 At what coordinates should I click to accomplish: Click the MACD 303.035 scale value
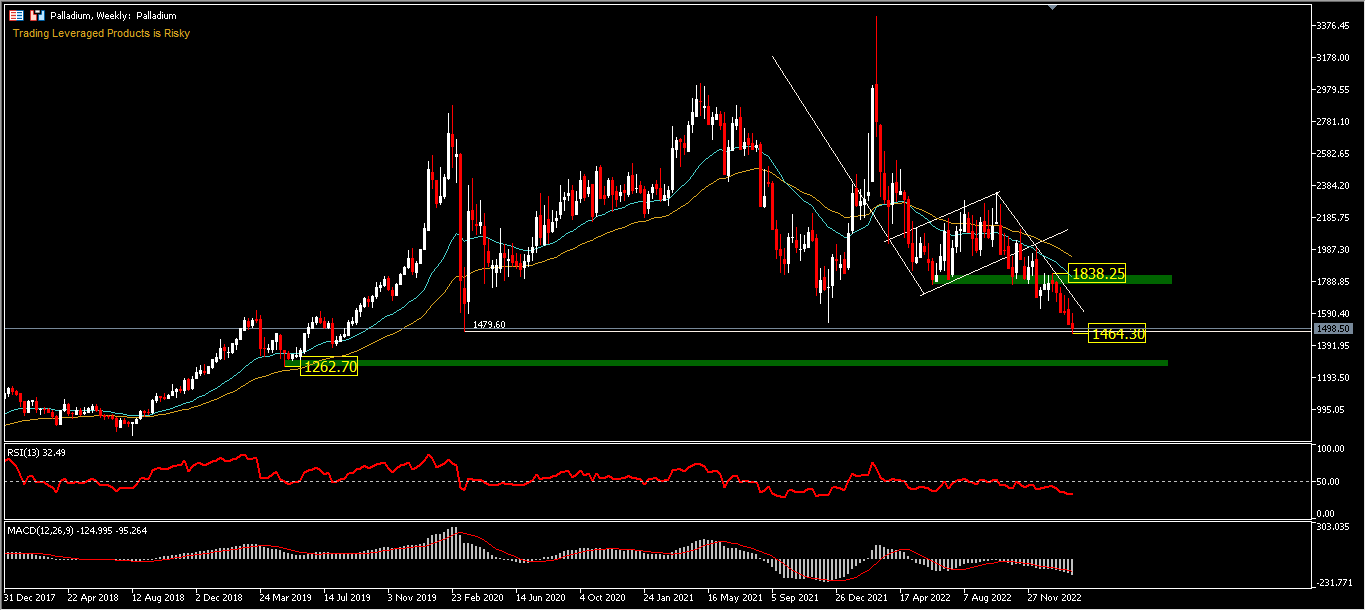pyautogui.click(x=1334, y=526)
